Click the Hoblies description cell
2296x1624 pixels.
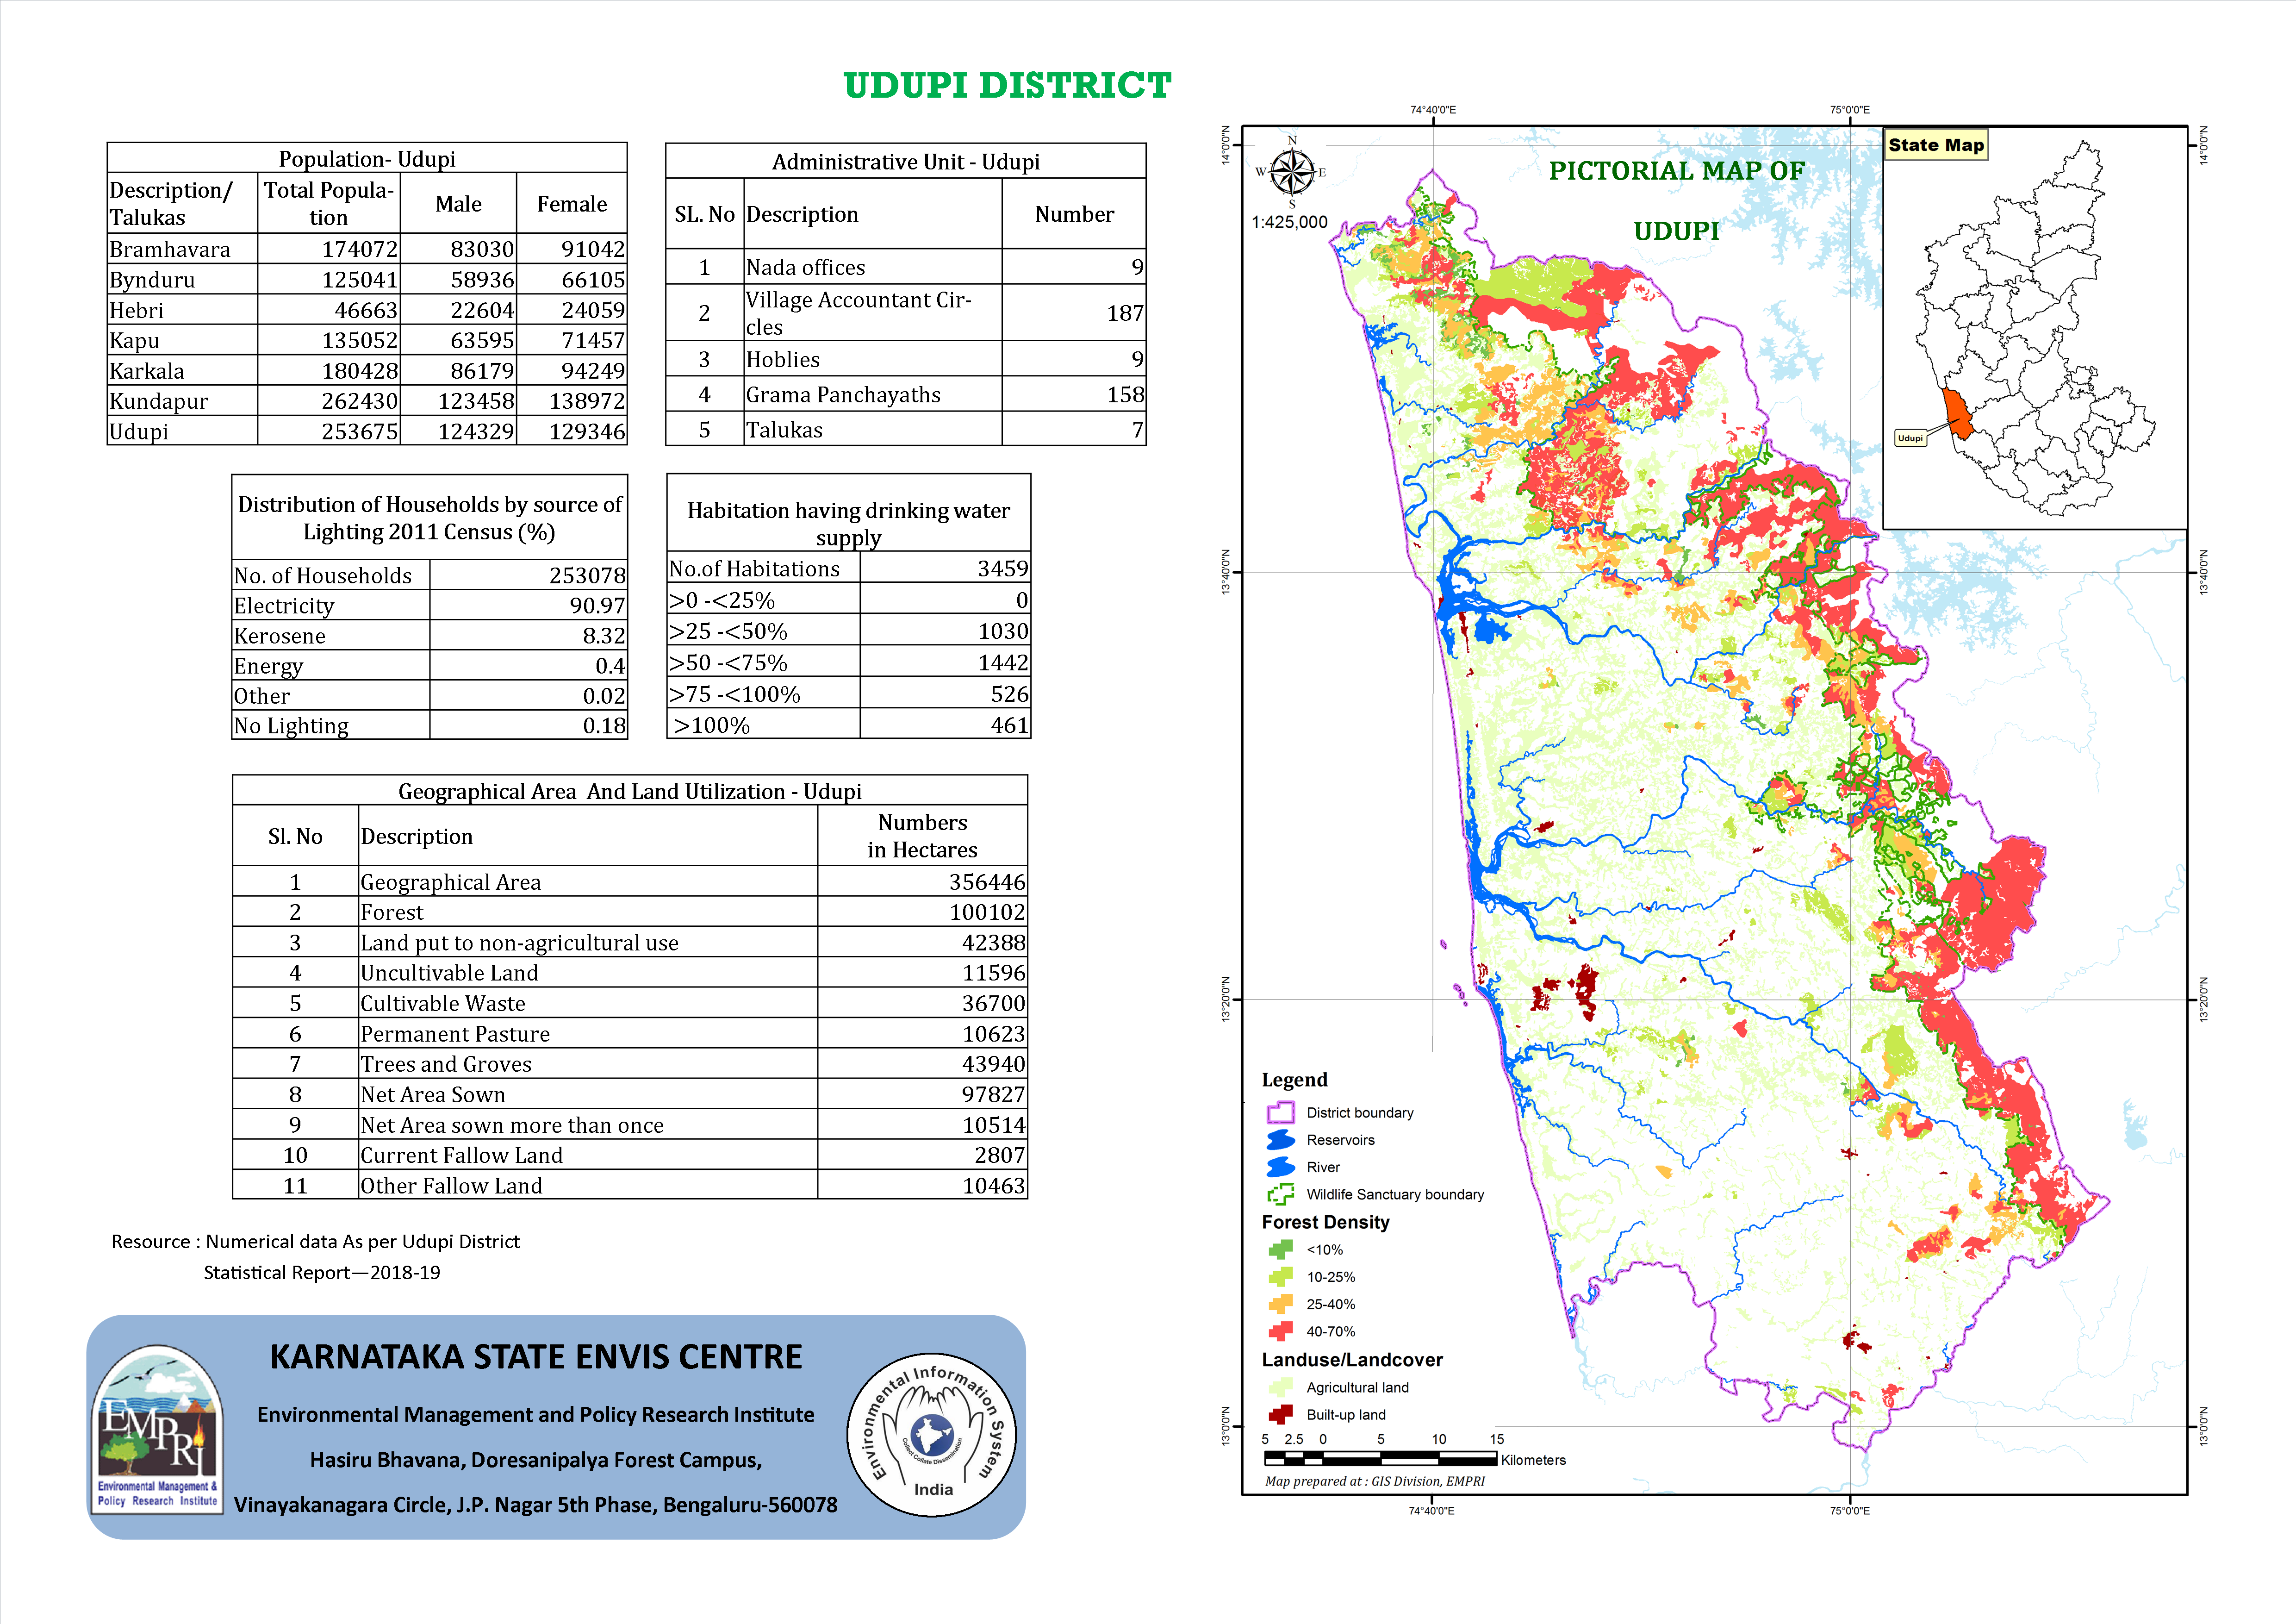(x=872, y=359)
